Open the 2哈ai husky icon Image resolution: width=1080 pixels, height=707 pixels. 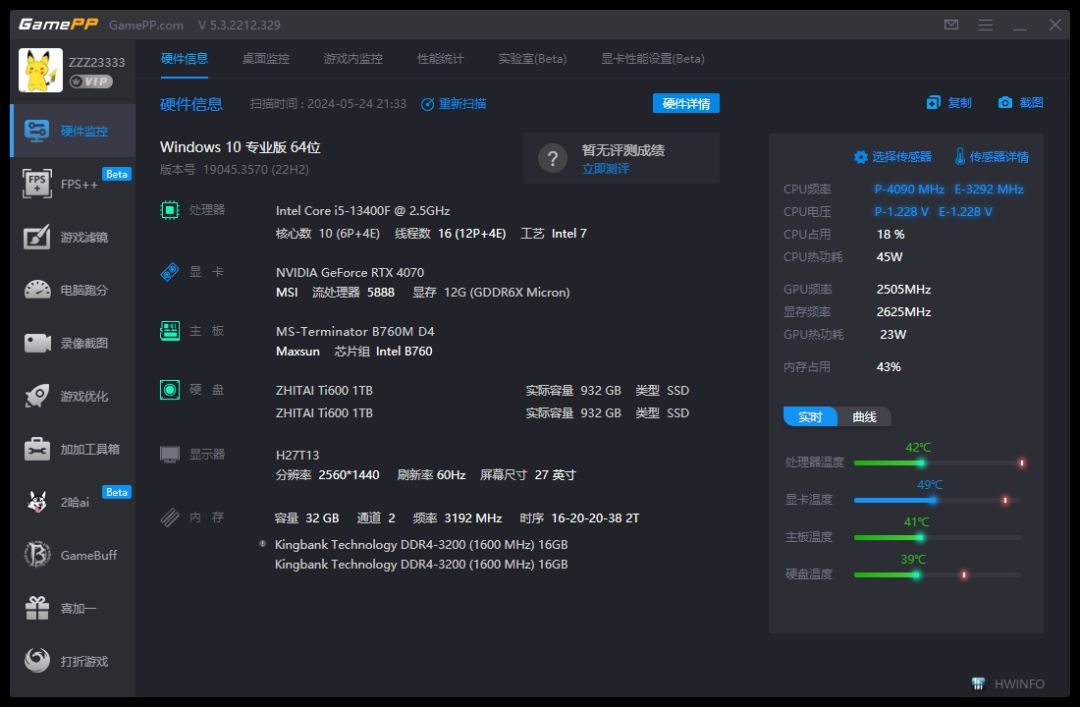point(37,502)
